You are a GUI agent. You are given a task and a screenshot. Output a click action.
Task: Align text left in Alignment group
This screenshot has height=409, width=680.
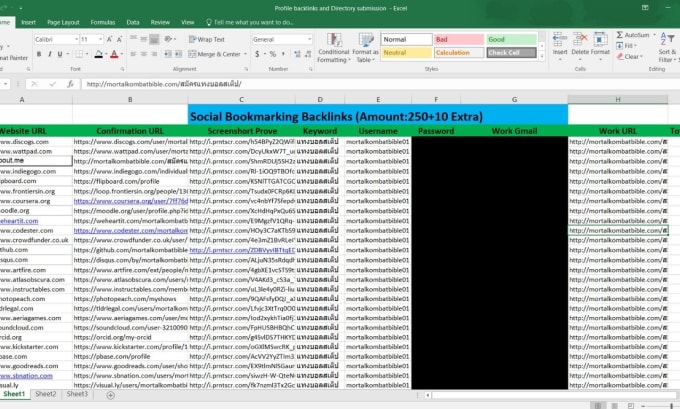click(x=133, y=54)
